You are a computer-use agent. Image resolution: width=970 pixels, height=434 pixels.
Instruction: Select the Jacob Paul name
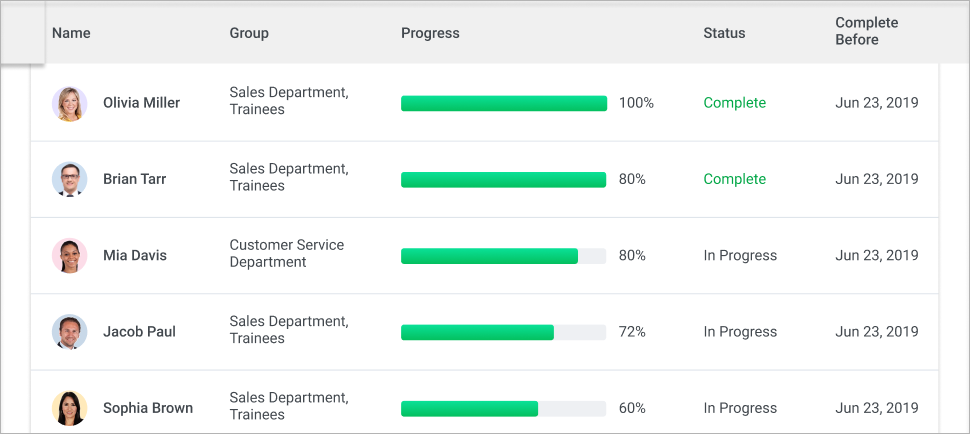coord(139,332)
